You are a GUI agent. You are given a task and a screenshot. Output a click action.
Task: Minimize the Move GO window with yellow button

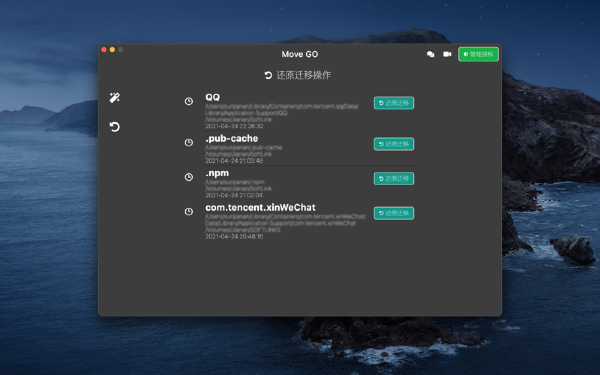112,50
